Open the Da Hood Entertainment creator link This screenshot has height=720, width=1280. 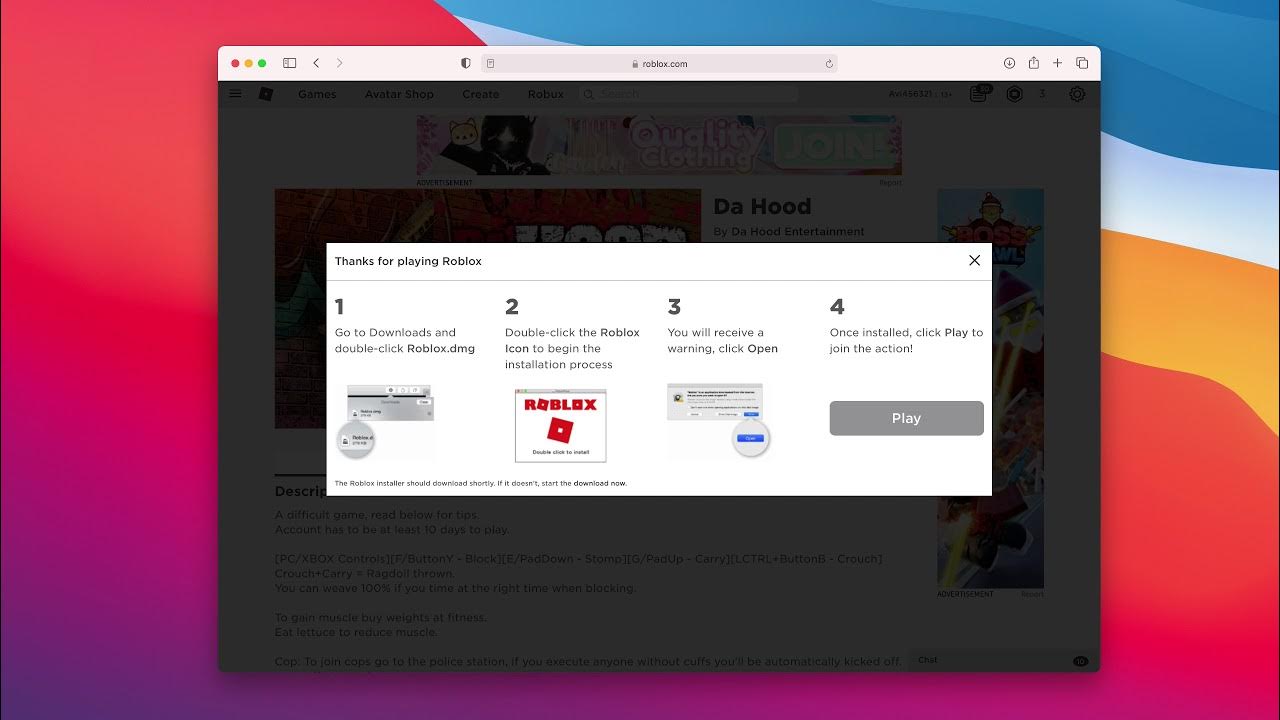[798, 232]
